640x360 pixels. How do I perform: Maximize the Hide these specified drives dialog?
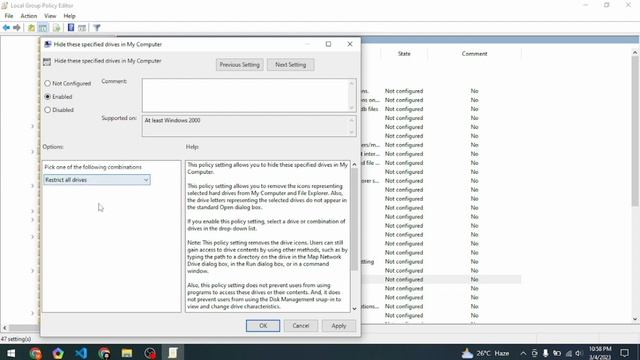tap(328, 44)
